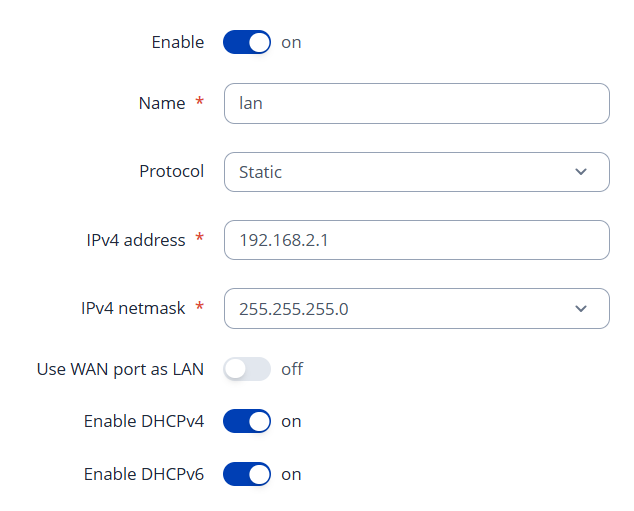Click the off text beside WAN toggle
The height and width of the screenshot is (511, 634).
click(x=292, y=369)
